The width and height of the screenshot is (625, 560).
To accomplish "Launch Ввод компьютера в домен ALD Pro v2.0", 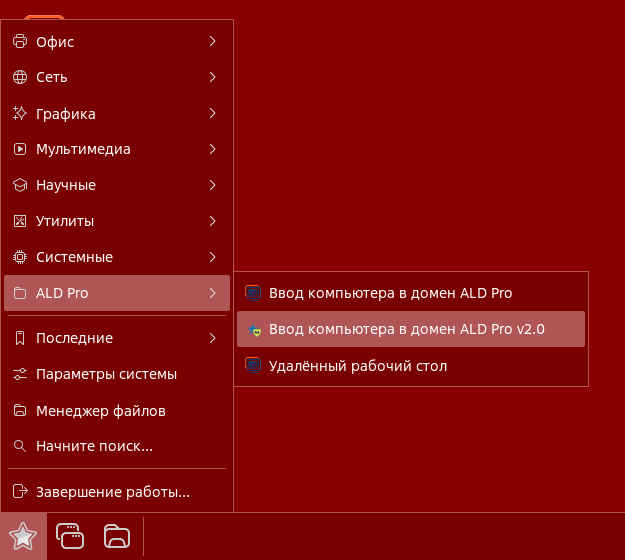I will point(411,329).
